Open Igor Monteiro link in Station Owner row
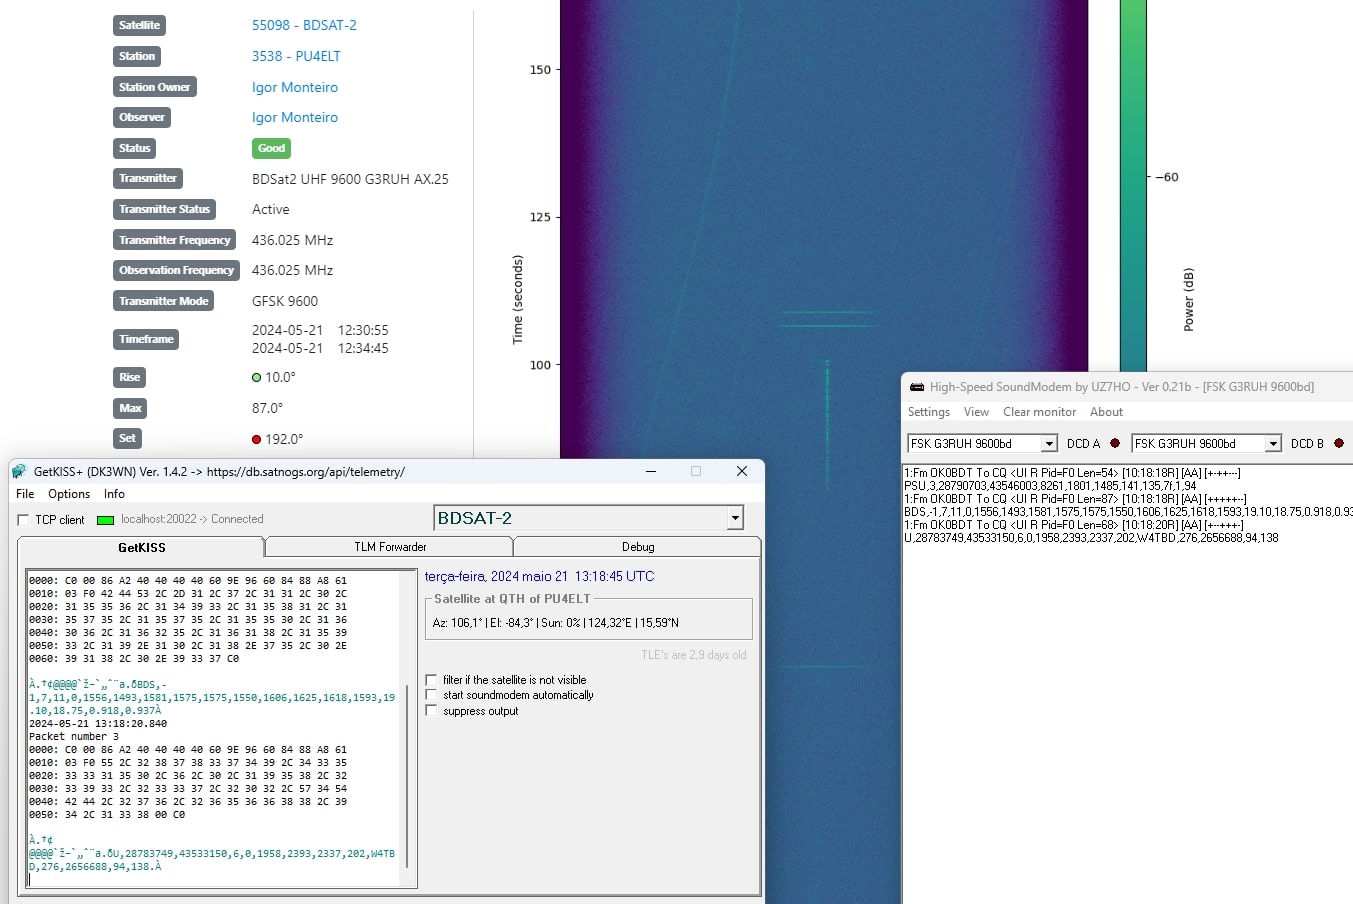This screenshot has width=1353, height=904. click(295, 87)
